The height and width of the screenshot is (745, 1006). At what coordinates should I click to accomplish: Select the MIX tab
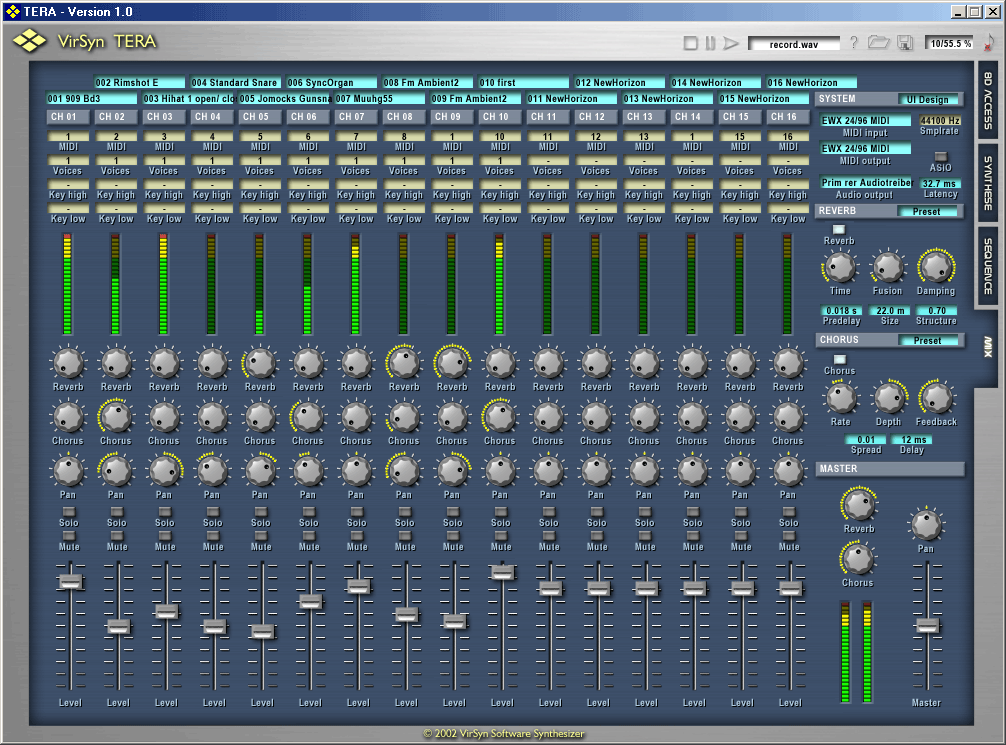(x=988, y=347)
